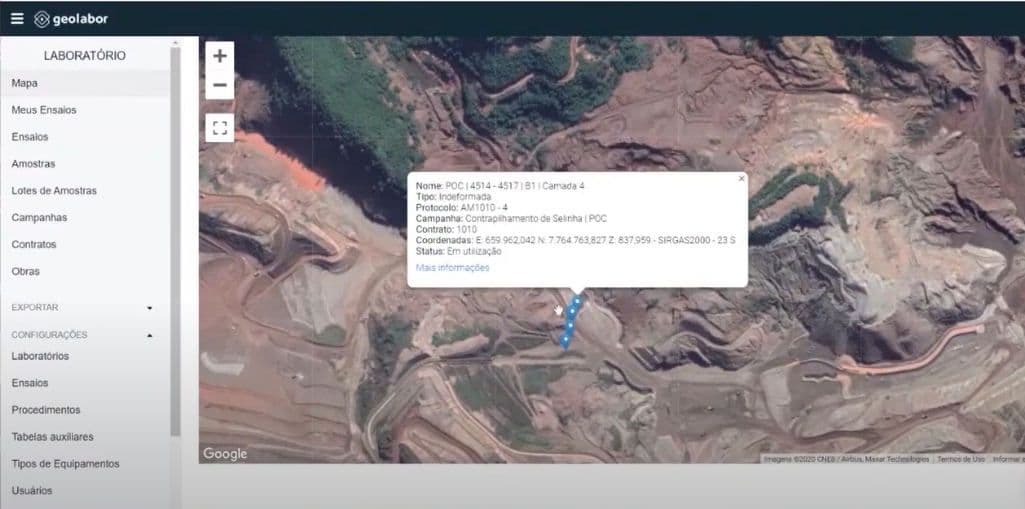
Task: Click the geolabor logo
Action: coord(71,19)
